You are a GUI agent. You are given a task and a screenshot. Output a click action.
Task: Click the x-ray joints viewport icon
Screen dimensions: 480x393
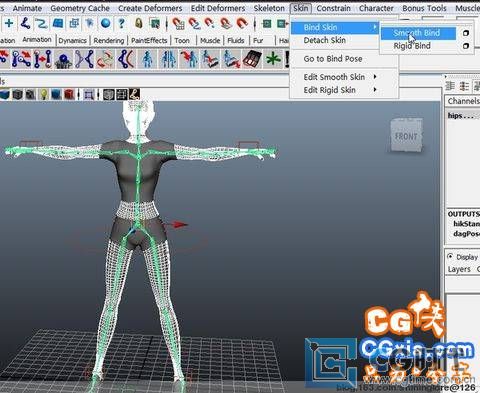pyautogui.click(x=134, y=94)
